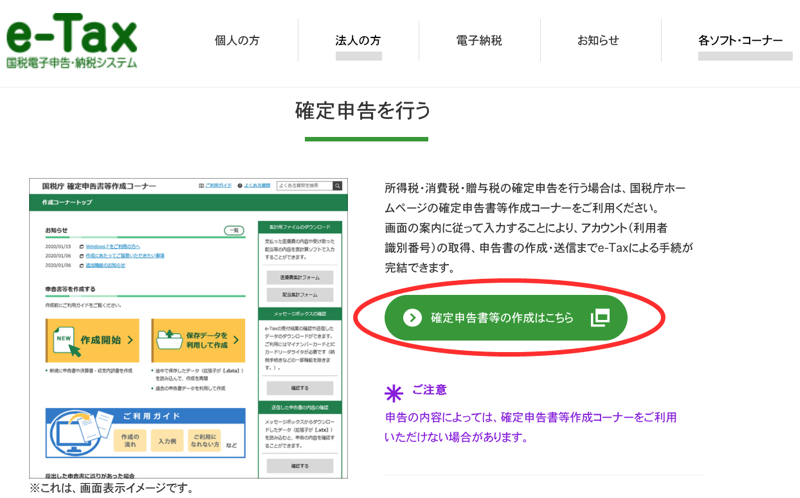Click the caption ※これは、画面表示イメージです。
This screenshot has height=498, width=800.
(x=112, y=488)
